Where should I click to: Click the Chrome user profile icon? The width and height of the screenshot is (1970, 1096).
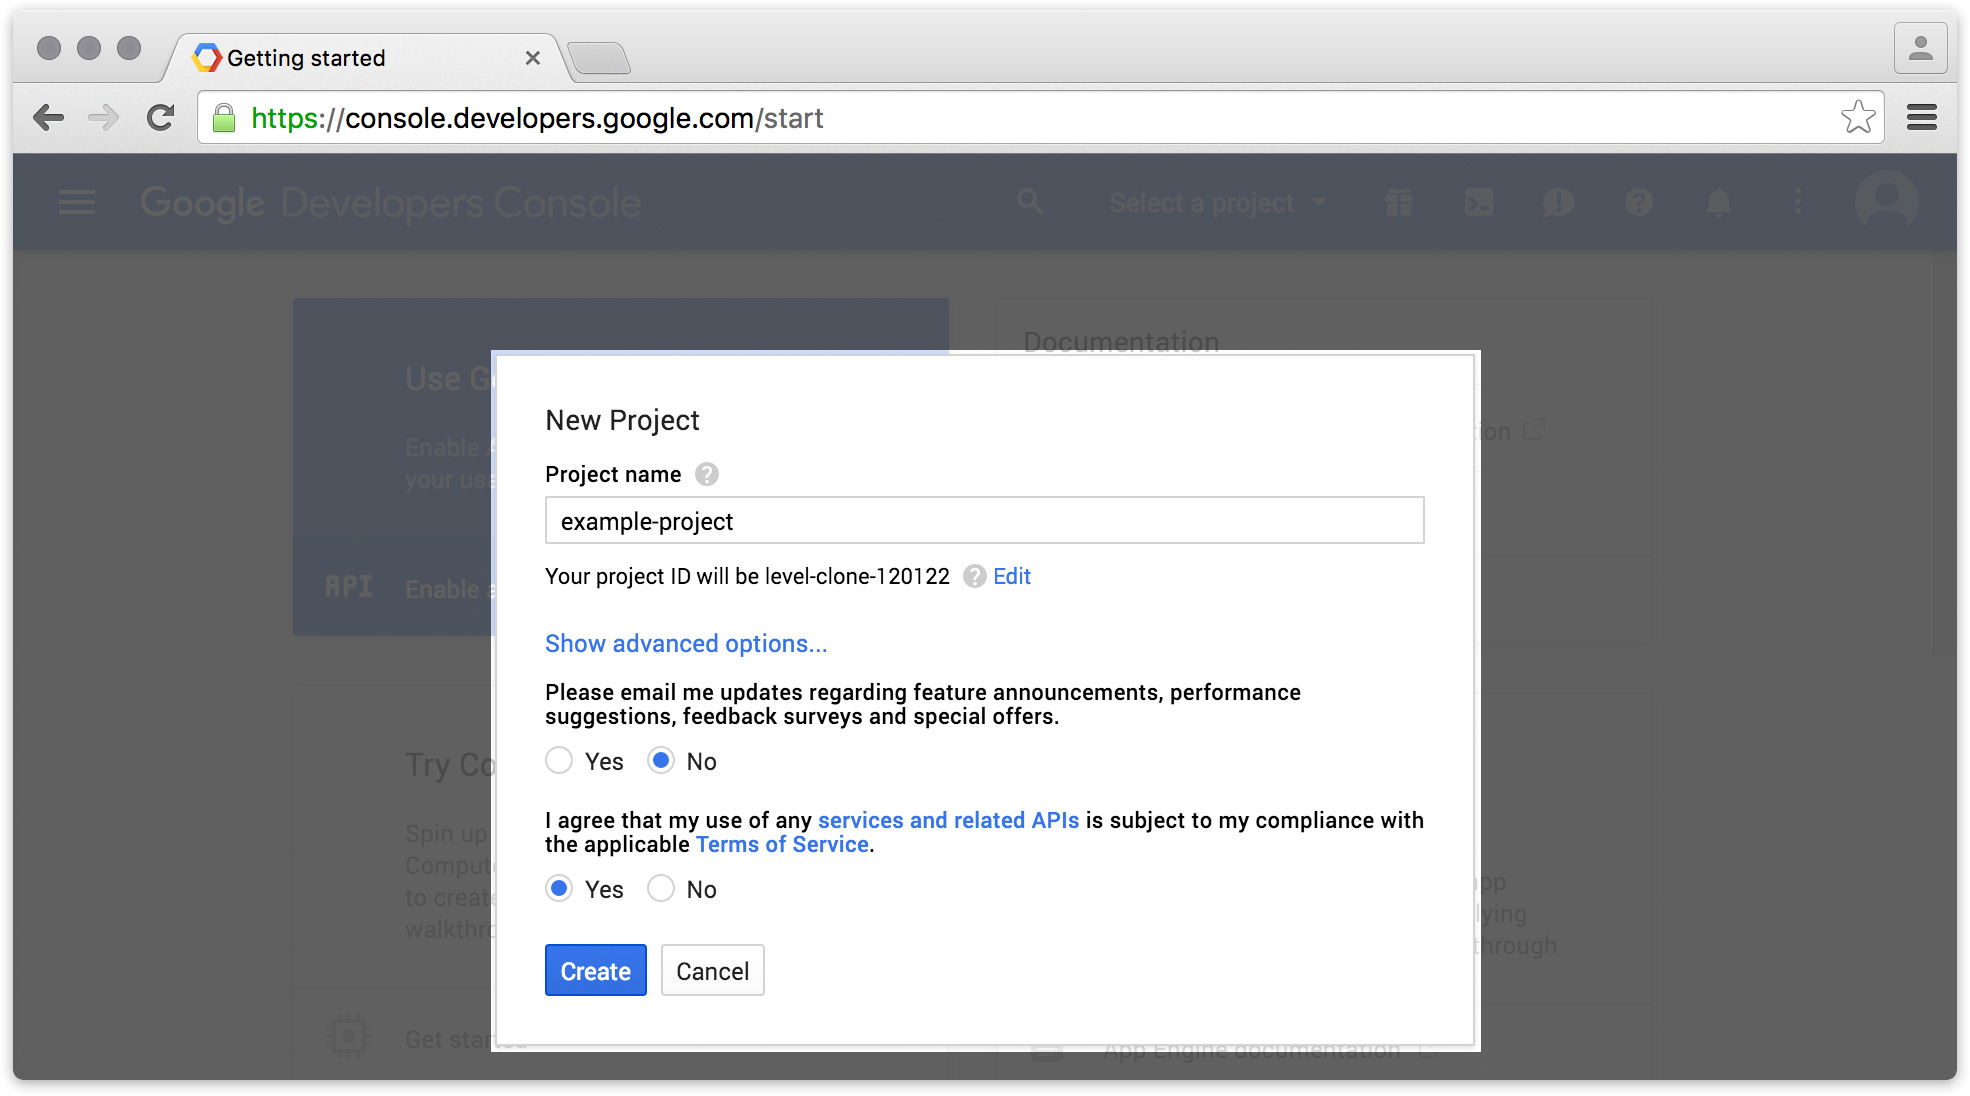tap(1920, 49)
